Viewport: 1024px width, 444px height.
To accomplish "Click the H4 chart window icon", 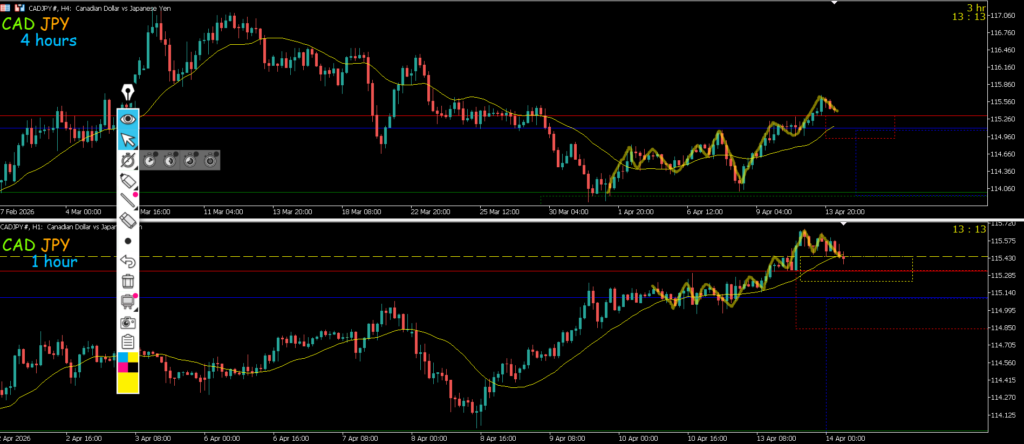I will pyautogui.click(x=6, y=7).
